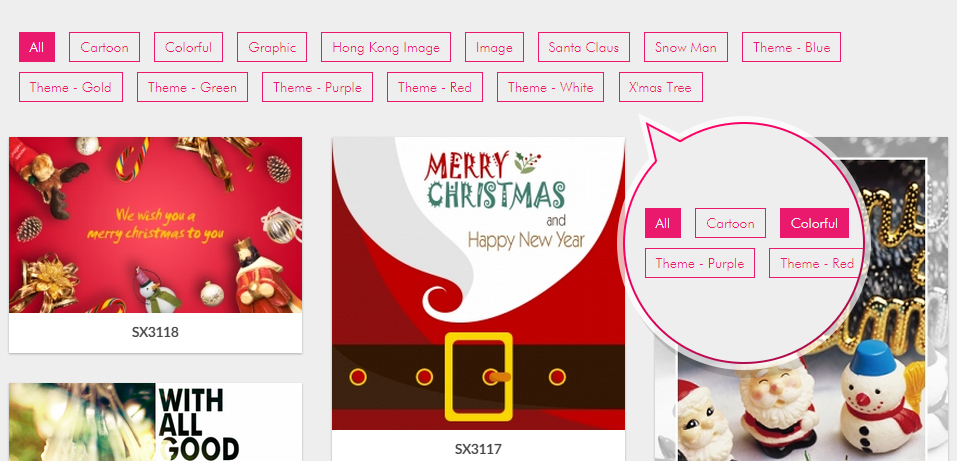Choose Theme - Red in the top filter rows
The width and height of the screenshot is (957, 461).
(435, 87)
